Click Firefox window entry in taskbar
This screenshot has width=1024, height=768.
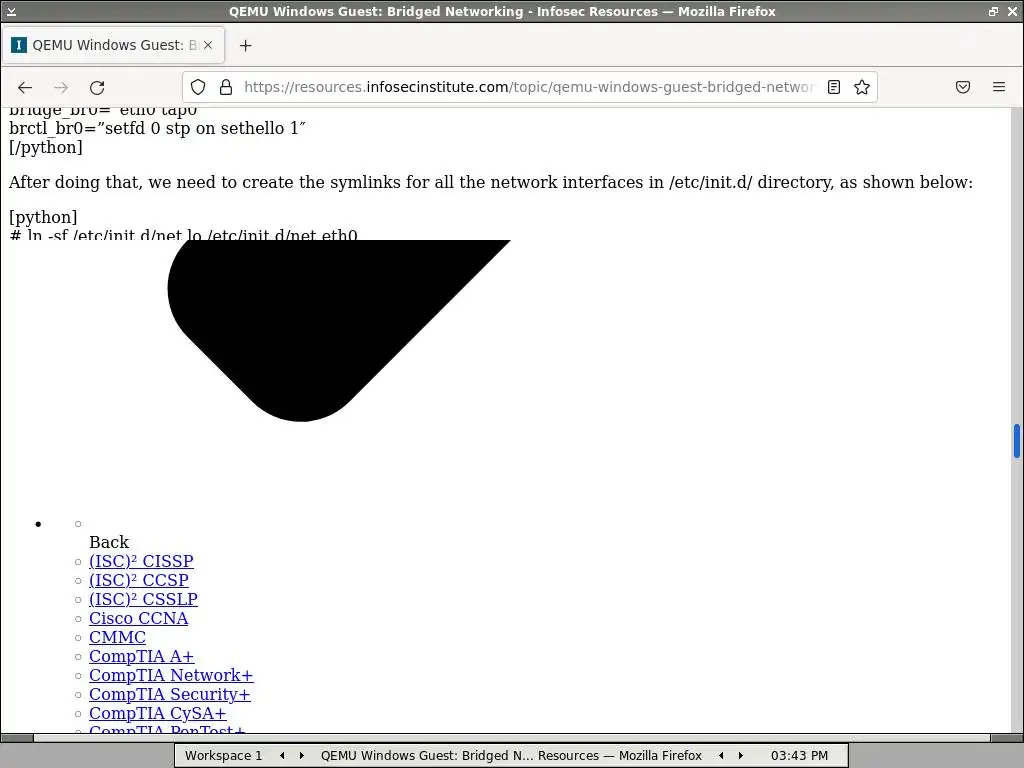tap(511, 756)
